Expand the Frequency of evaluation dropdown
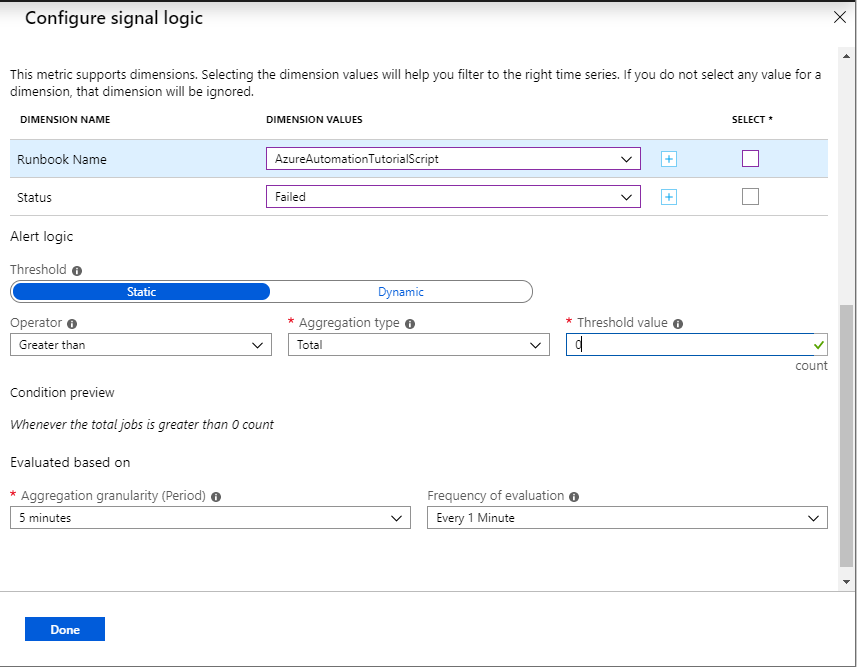Viewport: 857px width, 667px height. (x=627, y=518)
